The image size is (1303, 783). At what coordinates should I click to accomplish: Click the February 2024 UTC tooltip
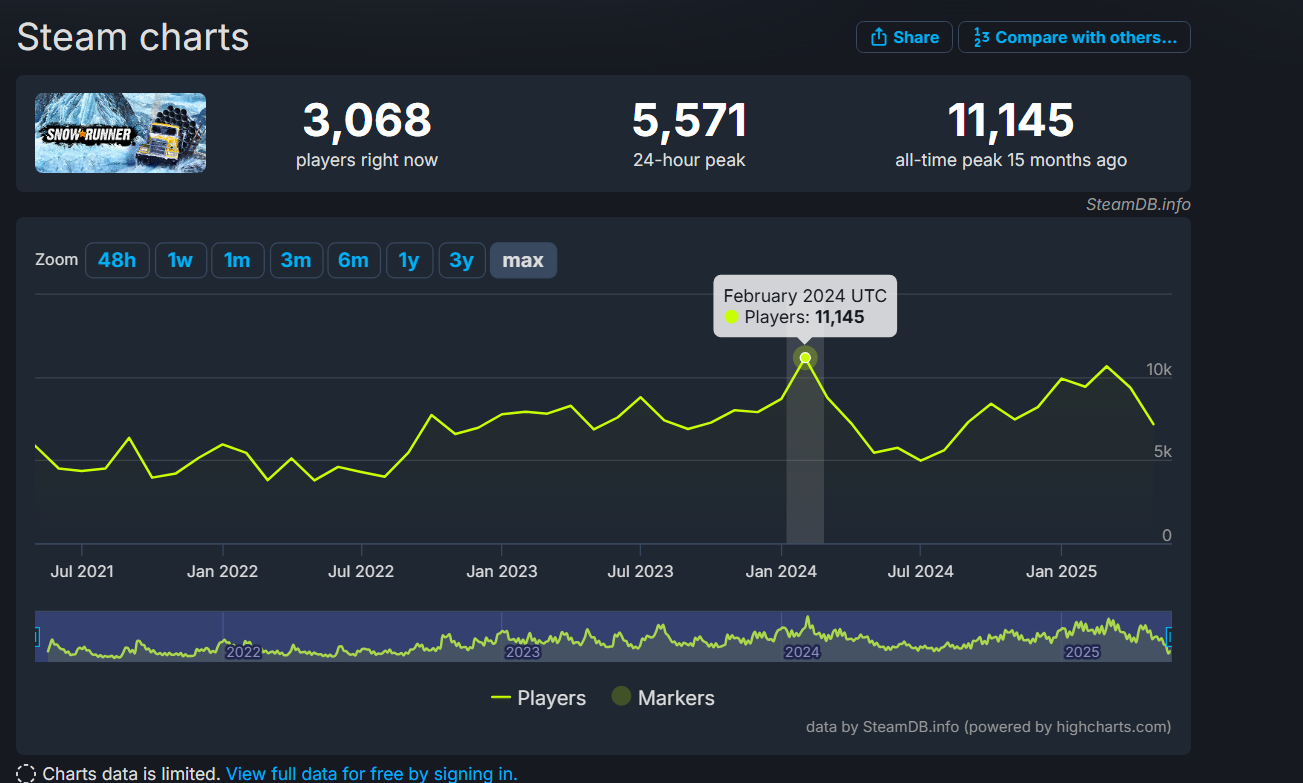[805, 306]
